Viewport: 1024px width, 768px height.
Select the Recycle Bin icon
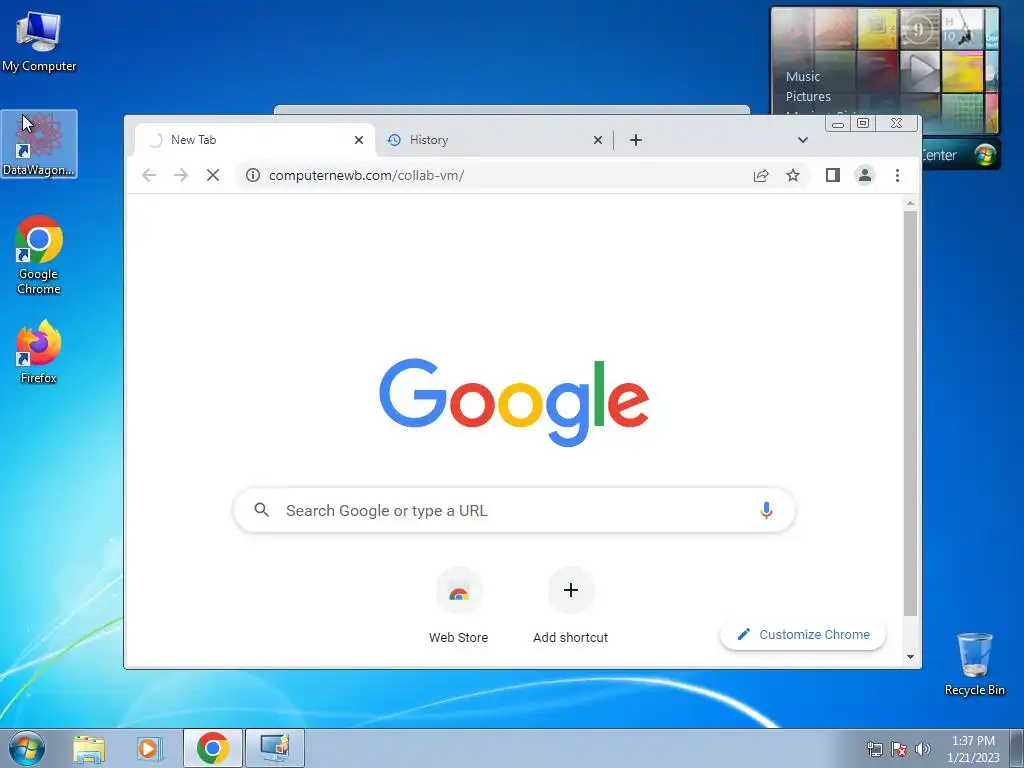974,664
